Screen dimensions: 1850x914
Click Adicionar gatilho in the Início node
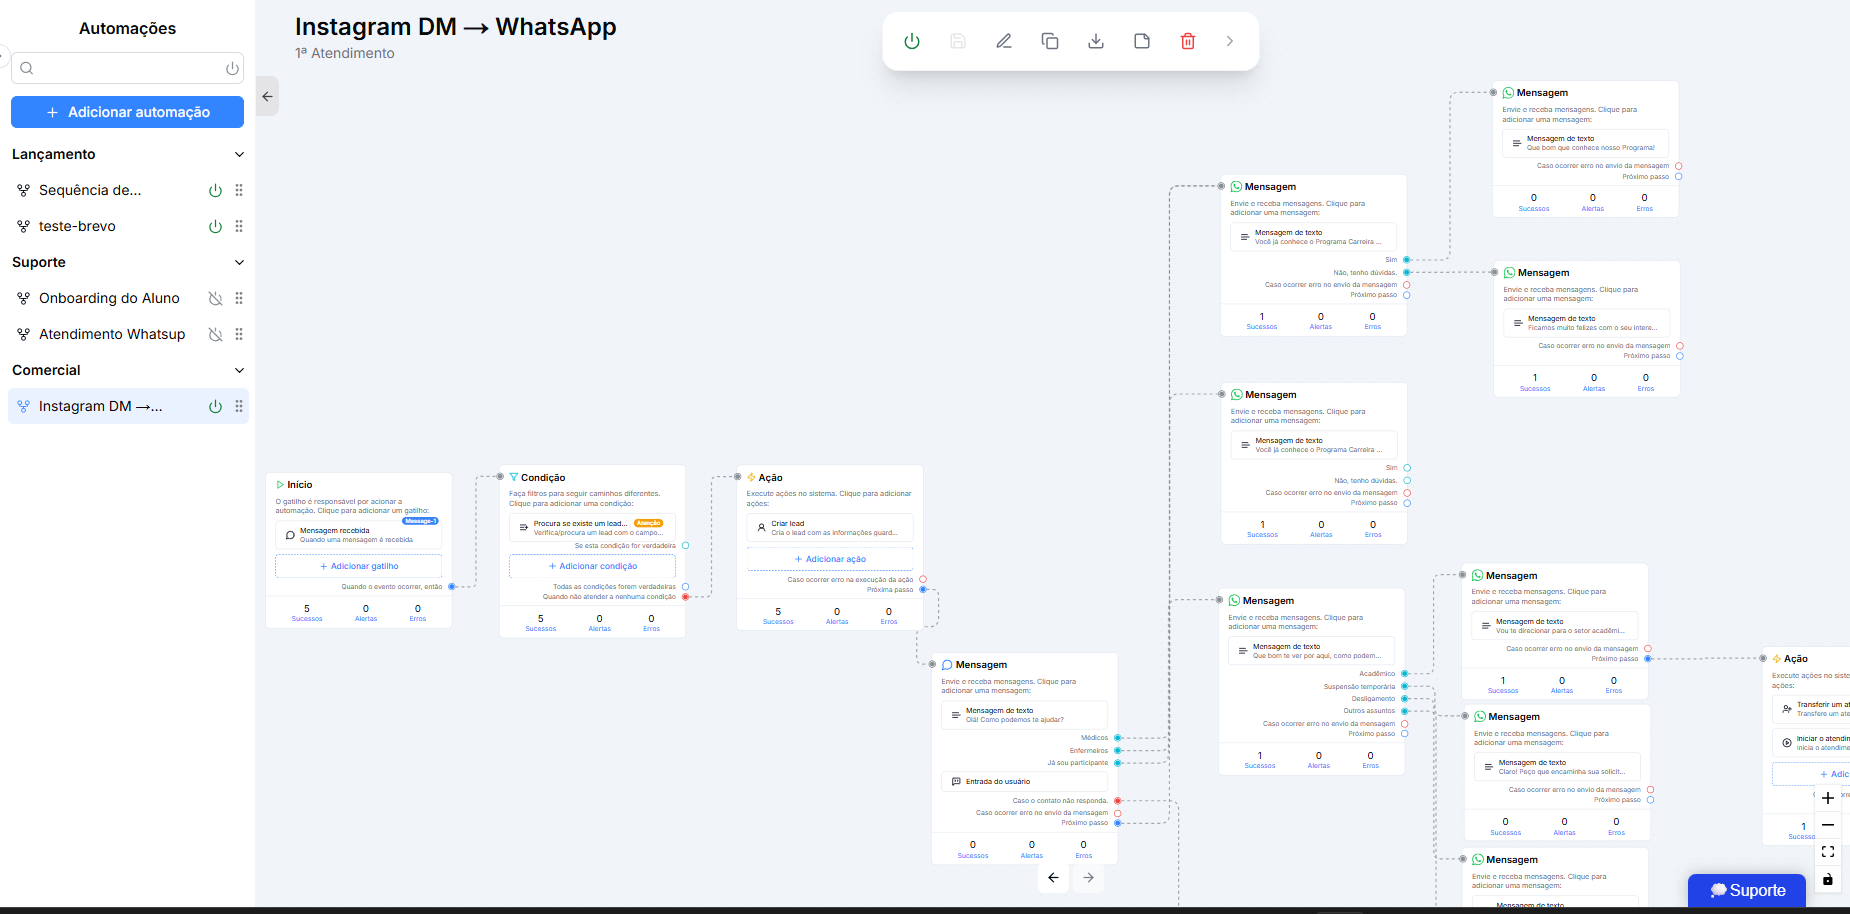(358, 566)
